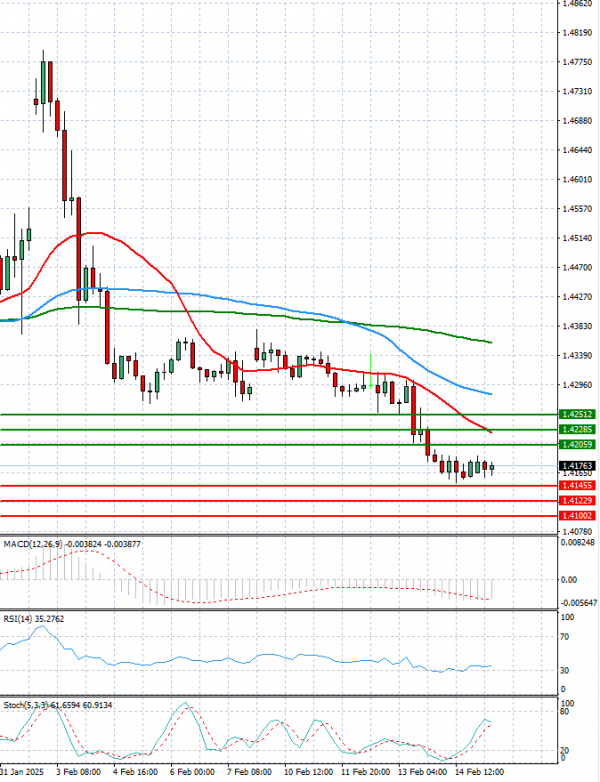Click the Stochastic scale level 80
600x782 pixels.
coord(565,711)
